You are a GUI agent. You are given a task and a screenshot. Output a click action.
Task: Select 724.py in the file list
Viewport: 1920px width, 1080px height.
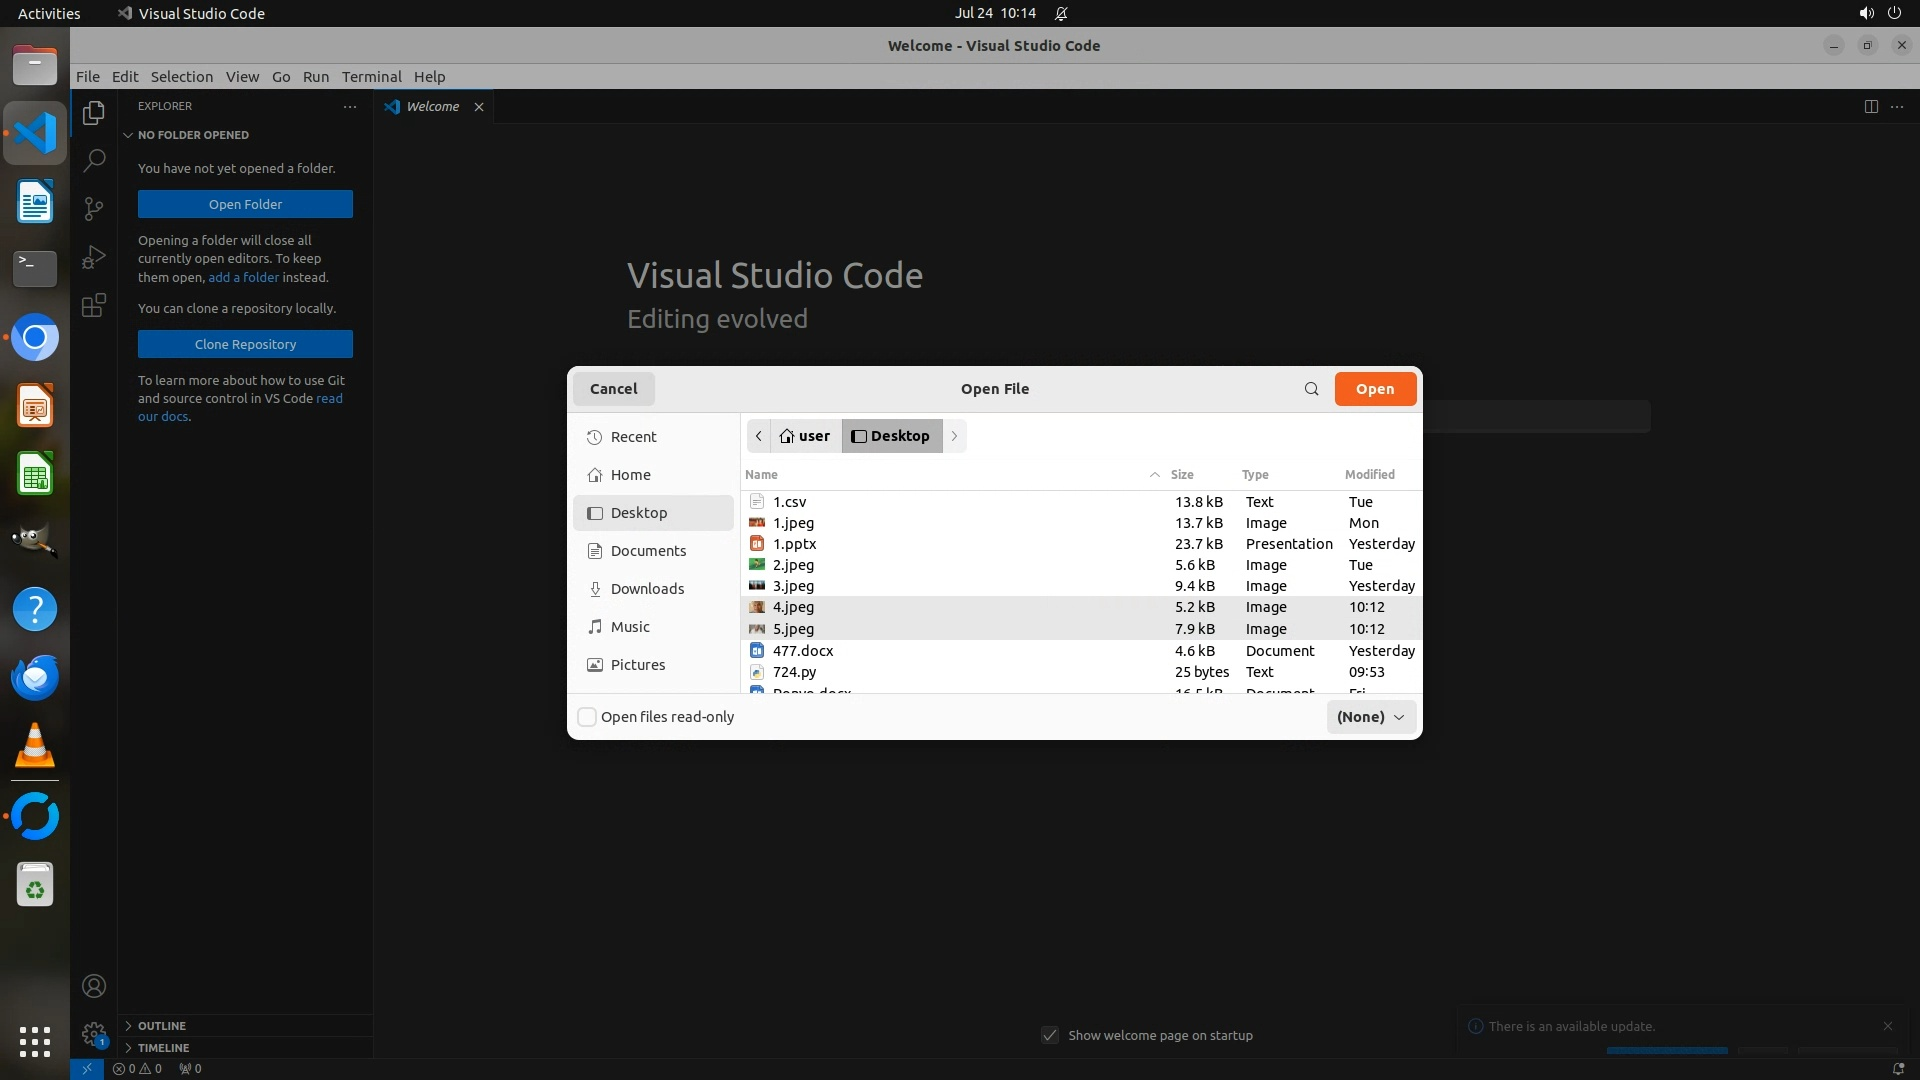[794, 672]
